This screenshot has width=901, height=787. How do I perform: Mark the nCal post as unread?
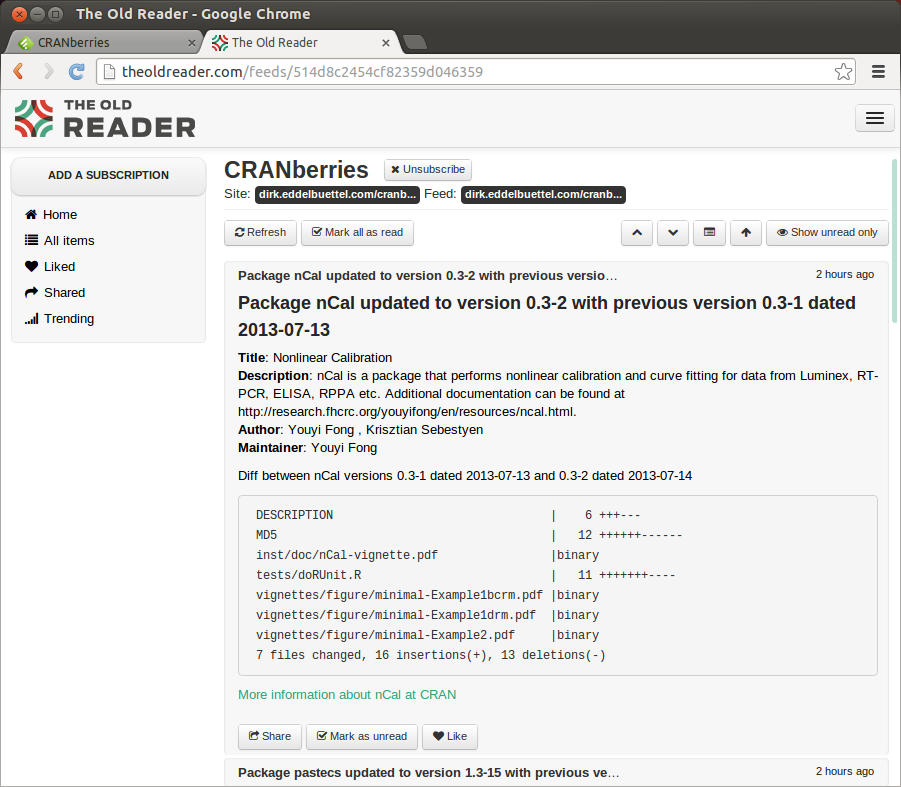(362, 736)
